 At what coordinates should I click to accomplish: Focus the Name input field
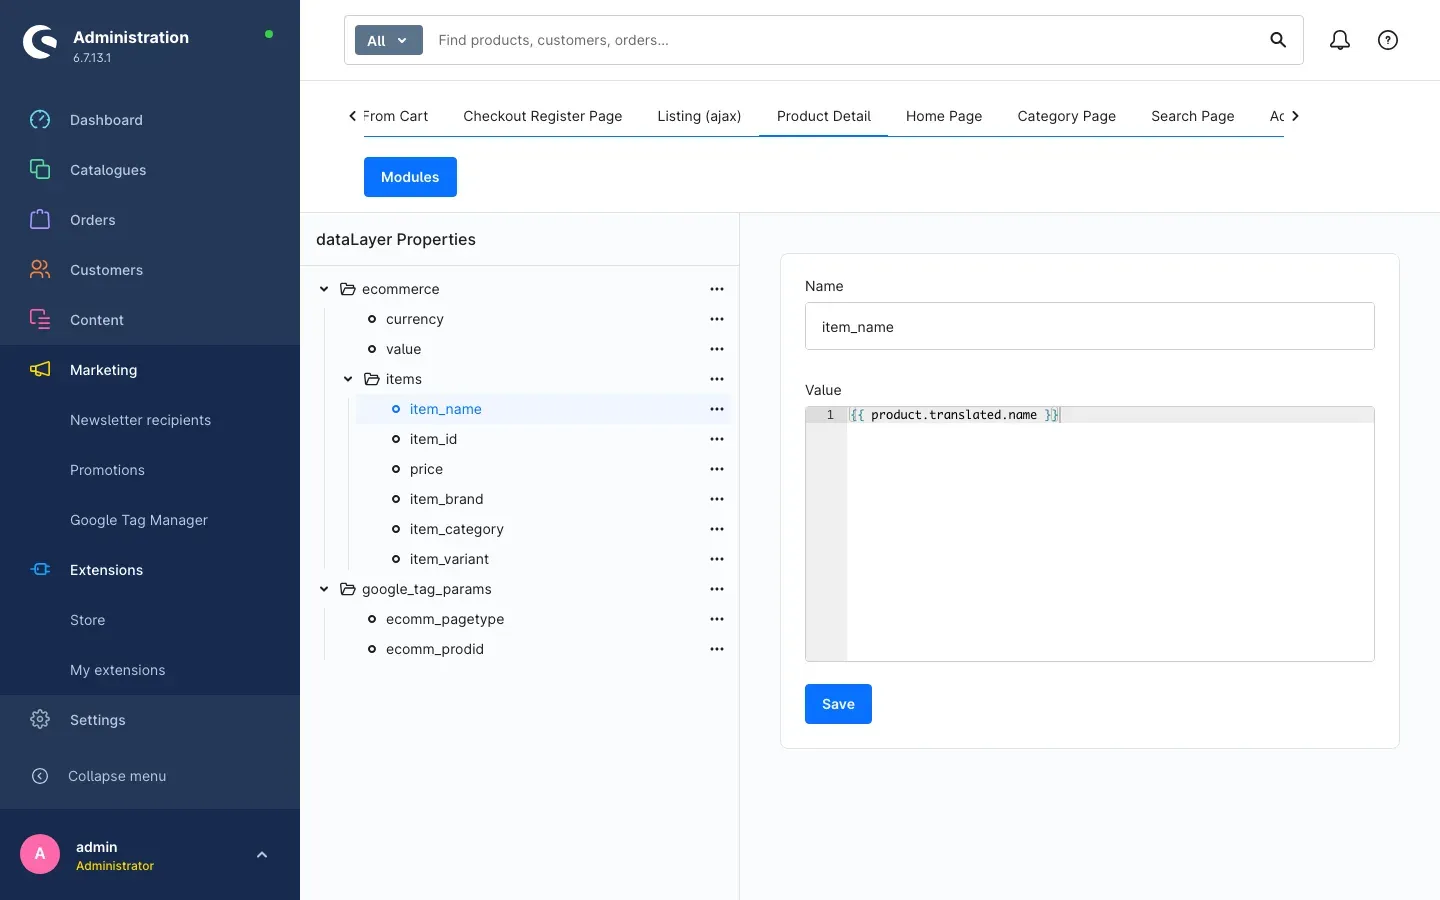pos(1090,326)
